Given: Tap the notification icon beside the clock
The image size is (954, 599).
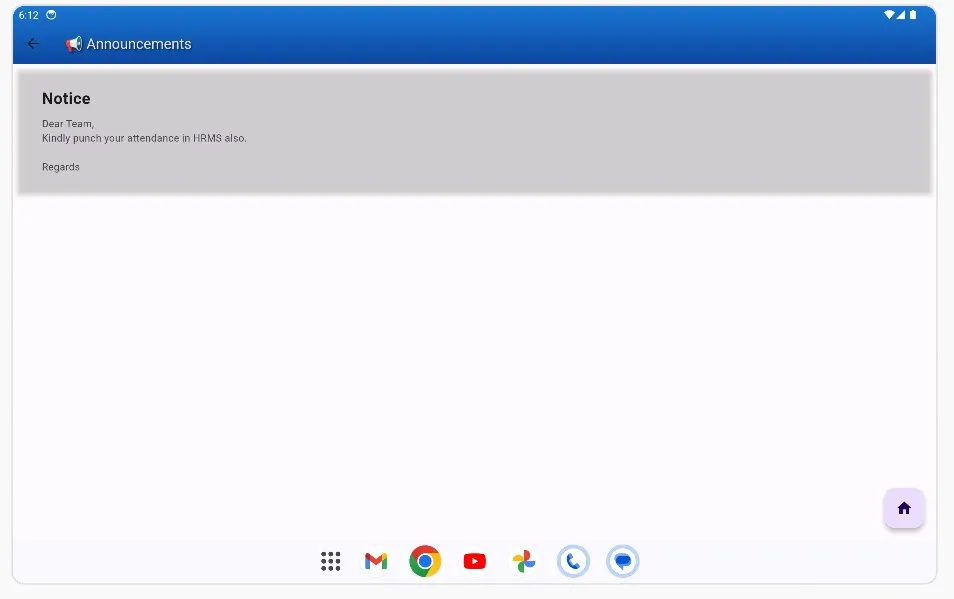Looking at the screenshot, I should [51, 15].
